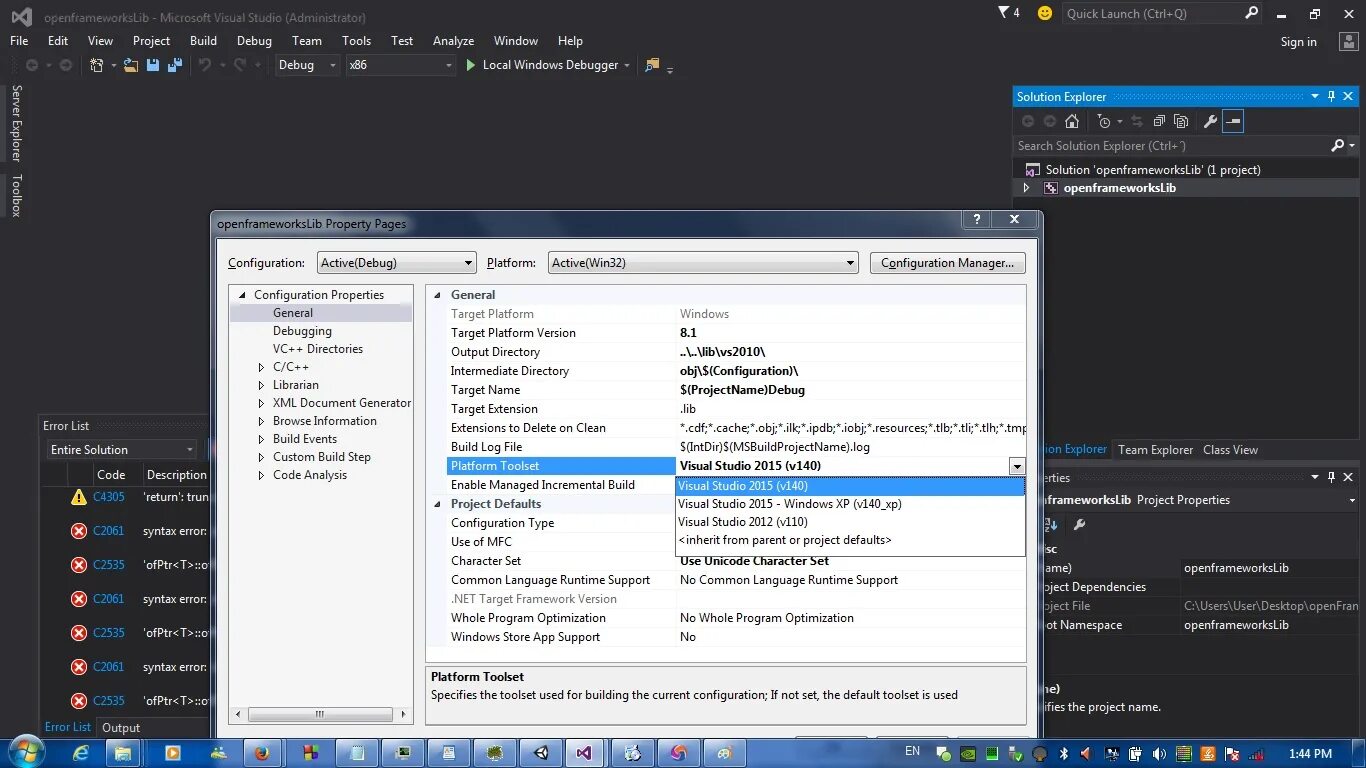1366x768 pixels.
Task: Collapse the Configuration Properties tree node
Action: pyautogui.click(x=241, y=295)
